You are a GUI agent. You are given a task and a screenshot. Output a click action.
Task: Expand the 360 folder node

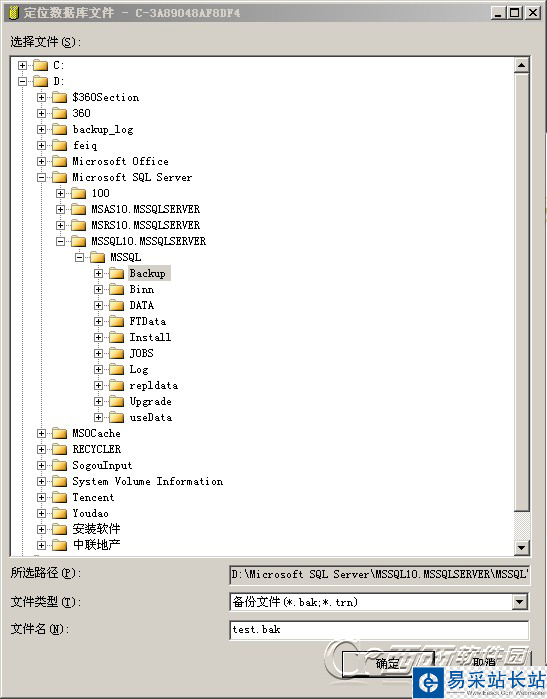click(41, 113)
